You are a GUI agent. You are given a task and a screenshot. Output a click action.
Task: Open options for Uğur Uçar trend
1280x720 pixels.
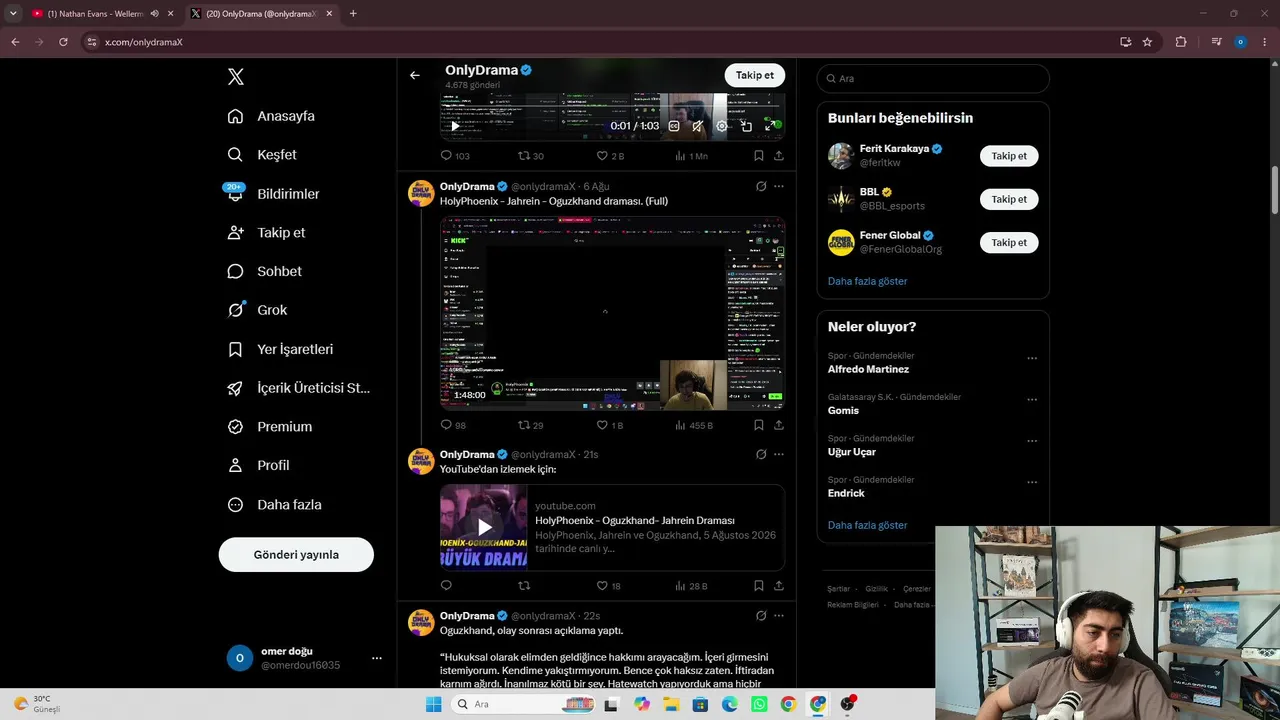(x=1032, y=441)
